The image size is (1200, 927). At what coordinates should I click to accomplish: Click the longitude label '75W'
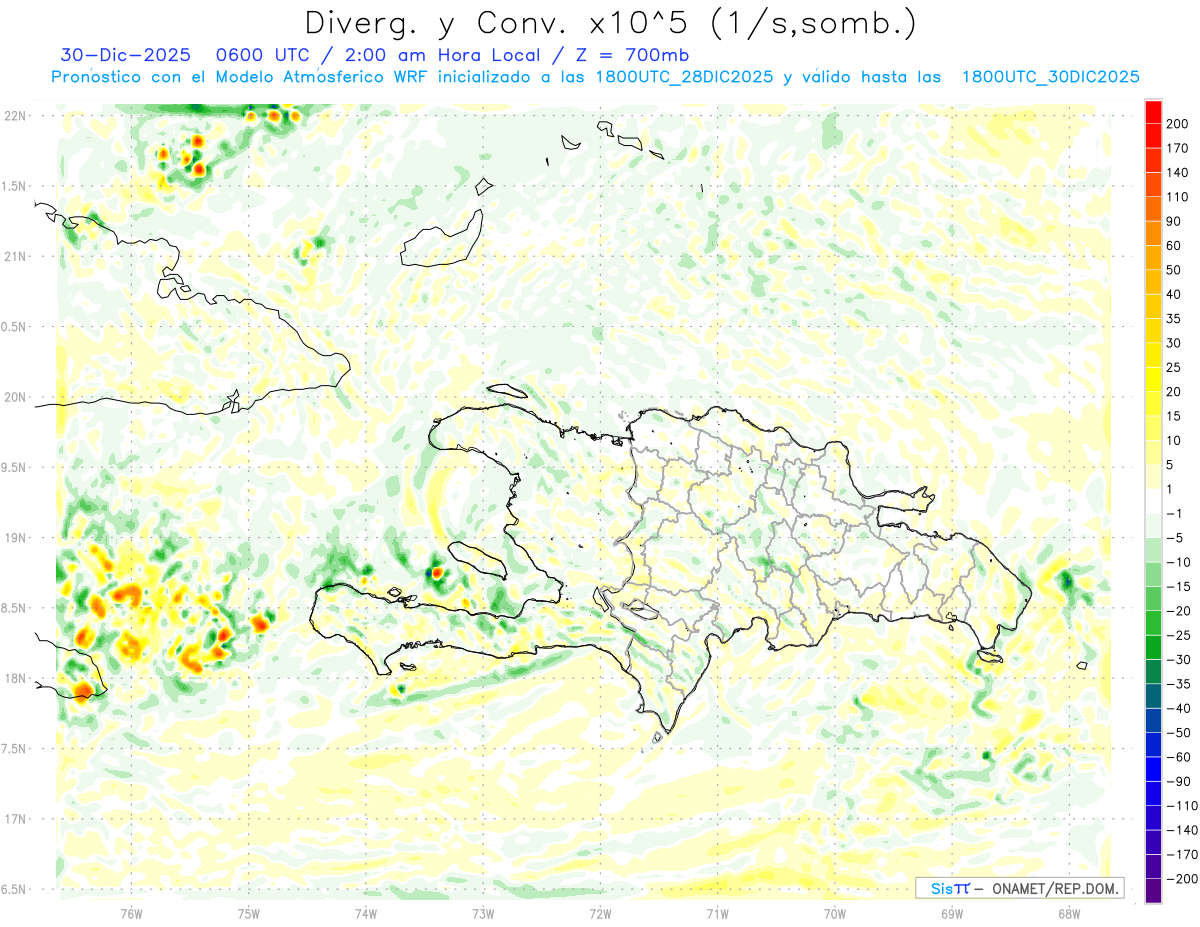click(x=249, y=914)
